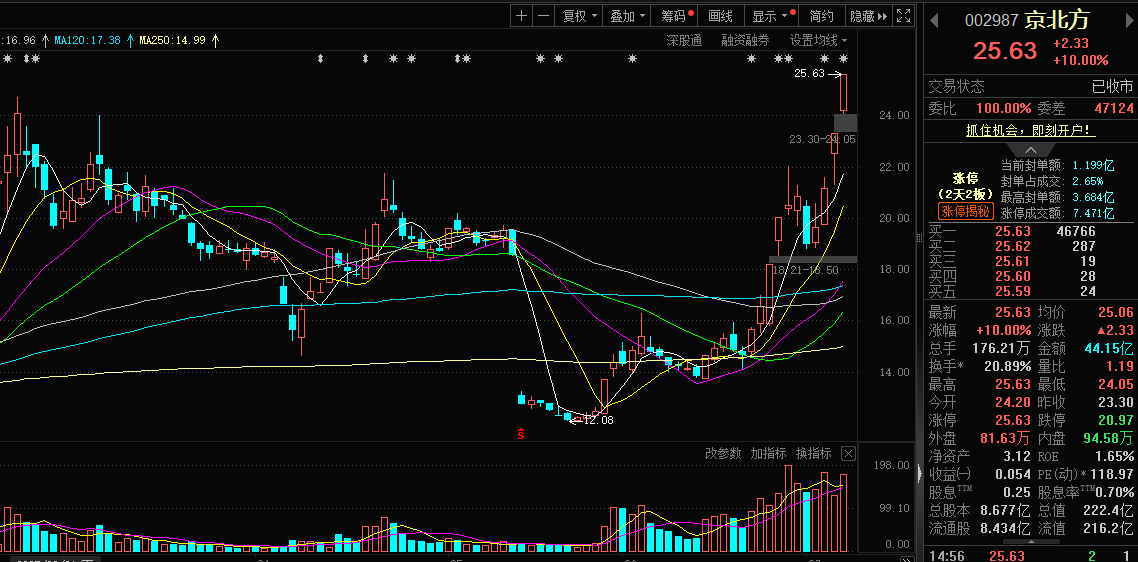Click the 涨停揭秘 button
This screenshot has width=1138, height=562.
[966, 212]
